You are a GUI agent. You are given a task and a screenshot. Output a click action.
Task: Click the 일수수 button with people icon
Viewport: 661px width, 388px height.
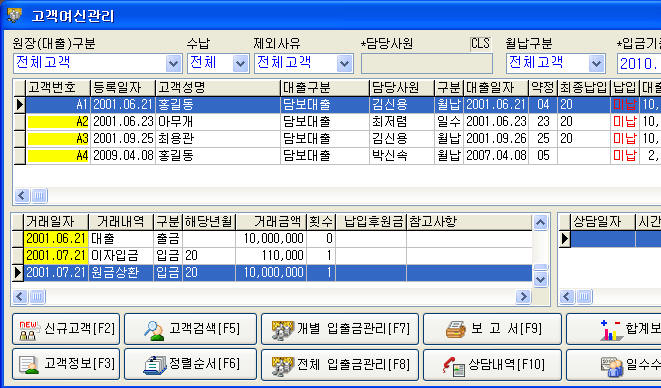(x=614, y=364)
